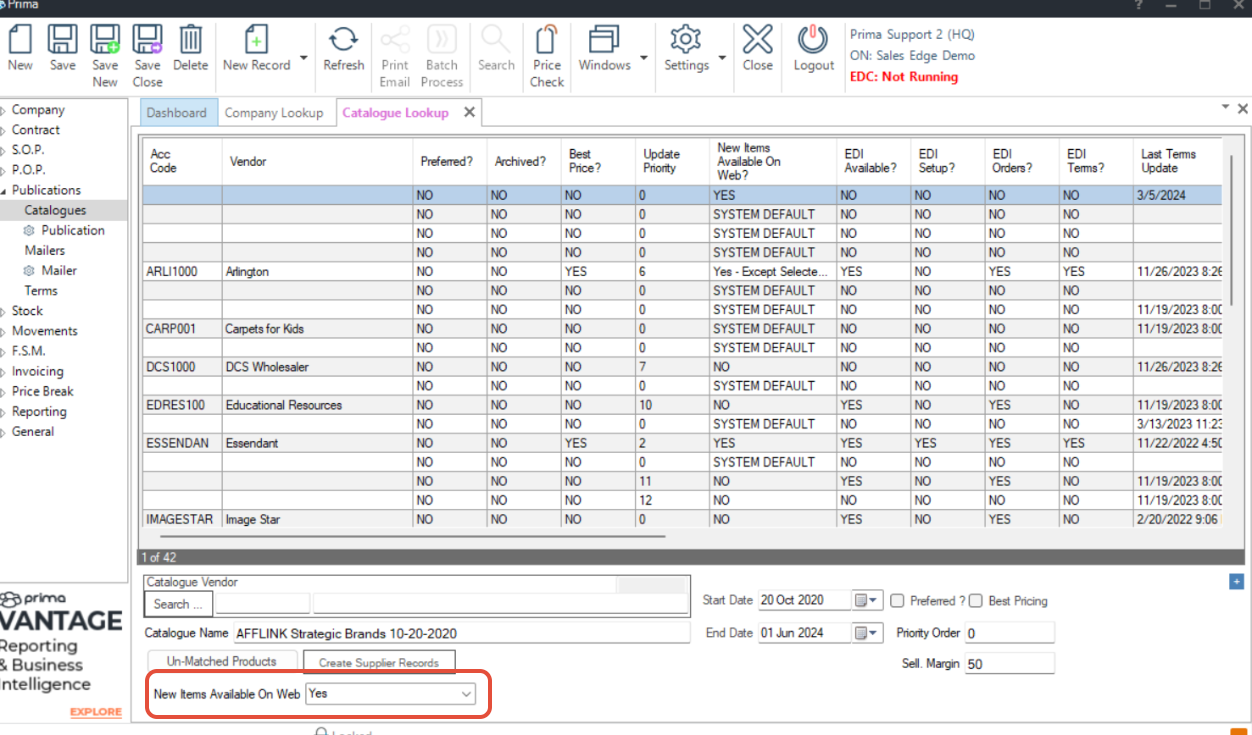Open Invoicing in the sidebar

(37, 371)
